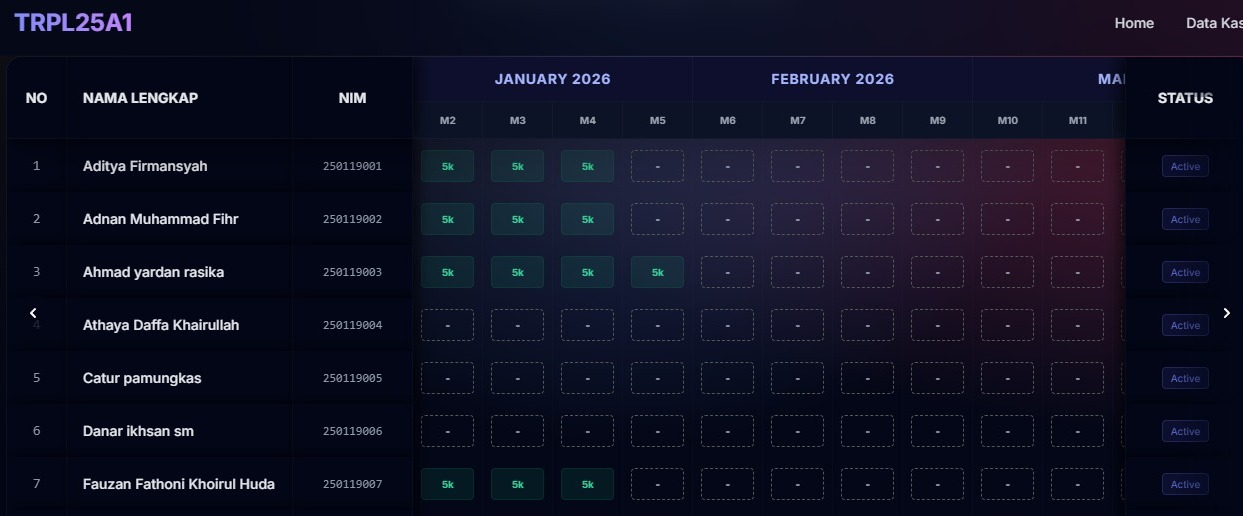Click the M6 week column header
The height and width of the screenshot is (516, 1243).
pos(727,120)
